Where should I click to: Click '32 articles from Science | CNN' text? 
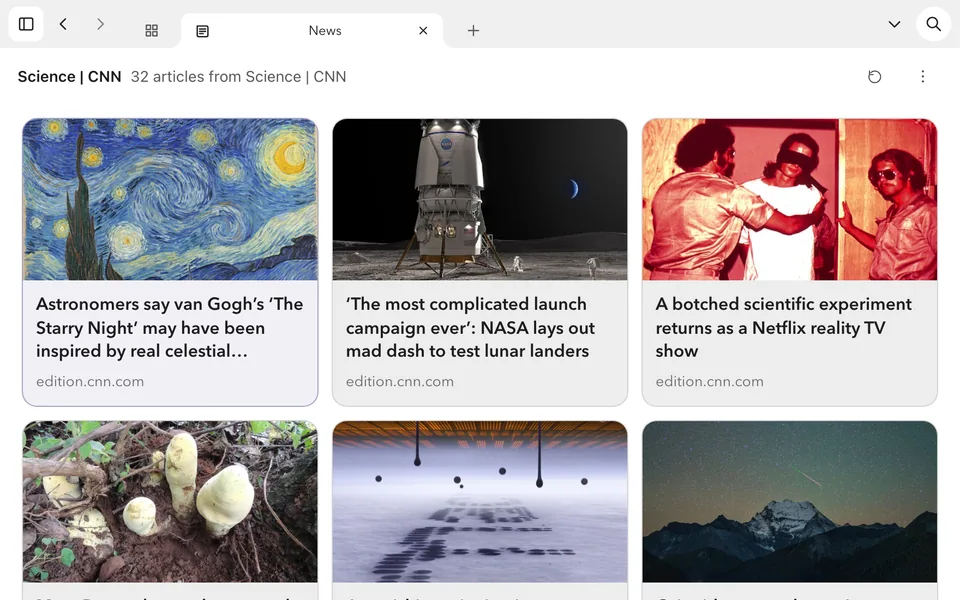(238, 77)
